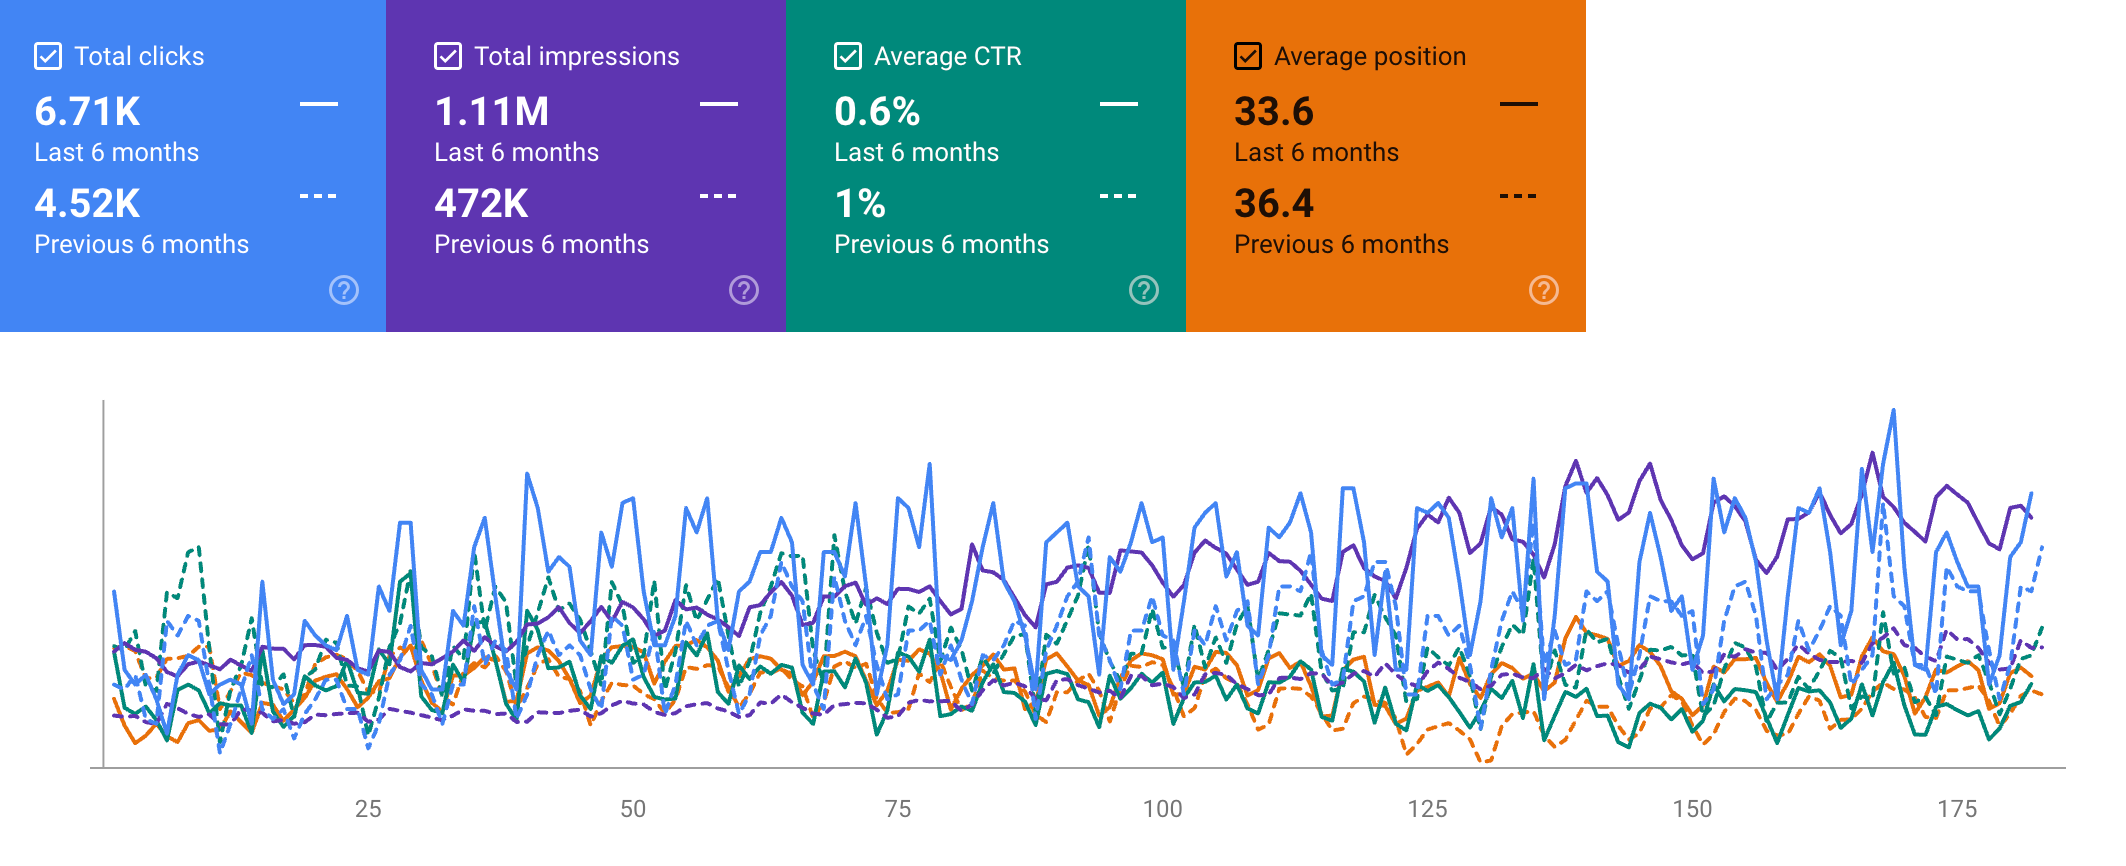Select the 472K previous impressions value
This screenshot has height=866, width=2126.
click(x=481, y=203)
